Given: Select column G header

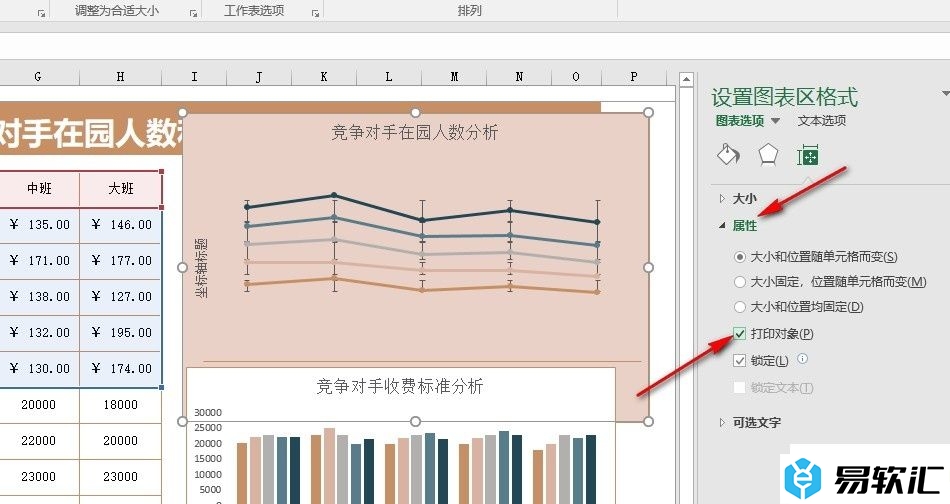Looking at the screenshot, I should [x=38, y=76].
